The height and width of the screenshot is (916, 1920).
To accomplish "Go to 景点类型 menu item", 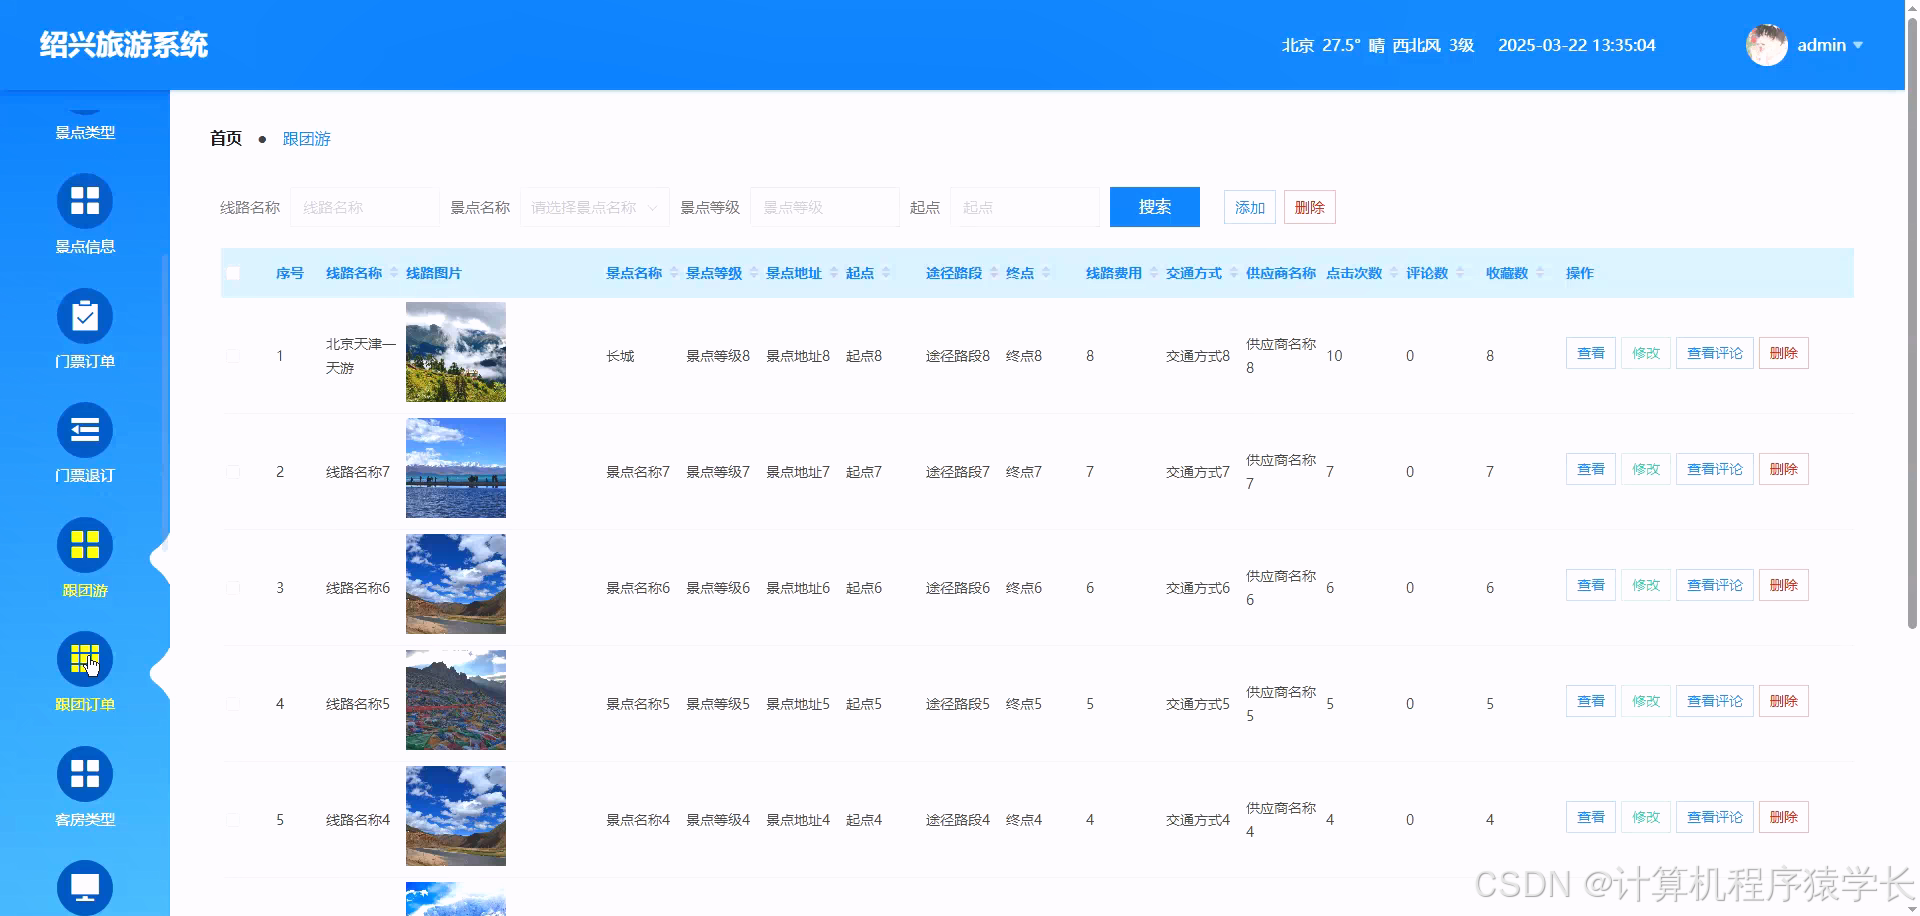I will (85, 132).
